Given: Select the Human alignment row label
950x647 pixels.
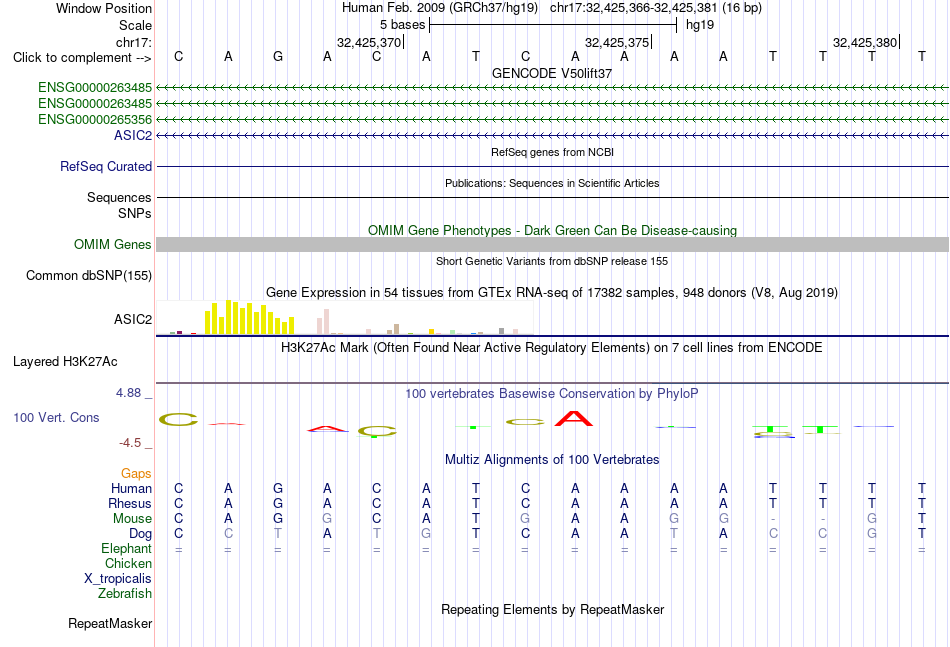Looking at the screenshot, I should [131, 488].
